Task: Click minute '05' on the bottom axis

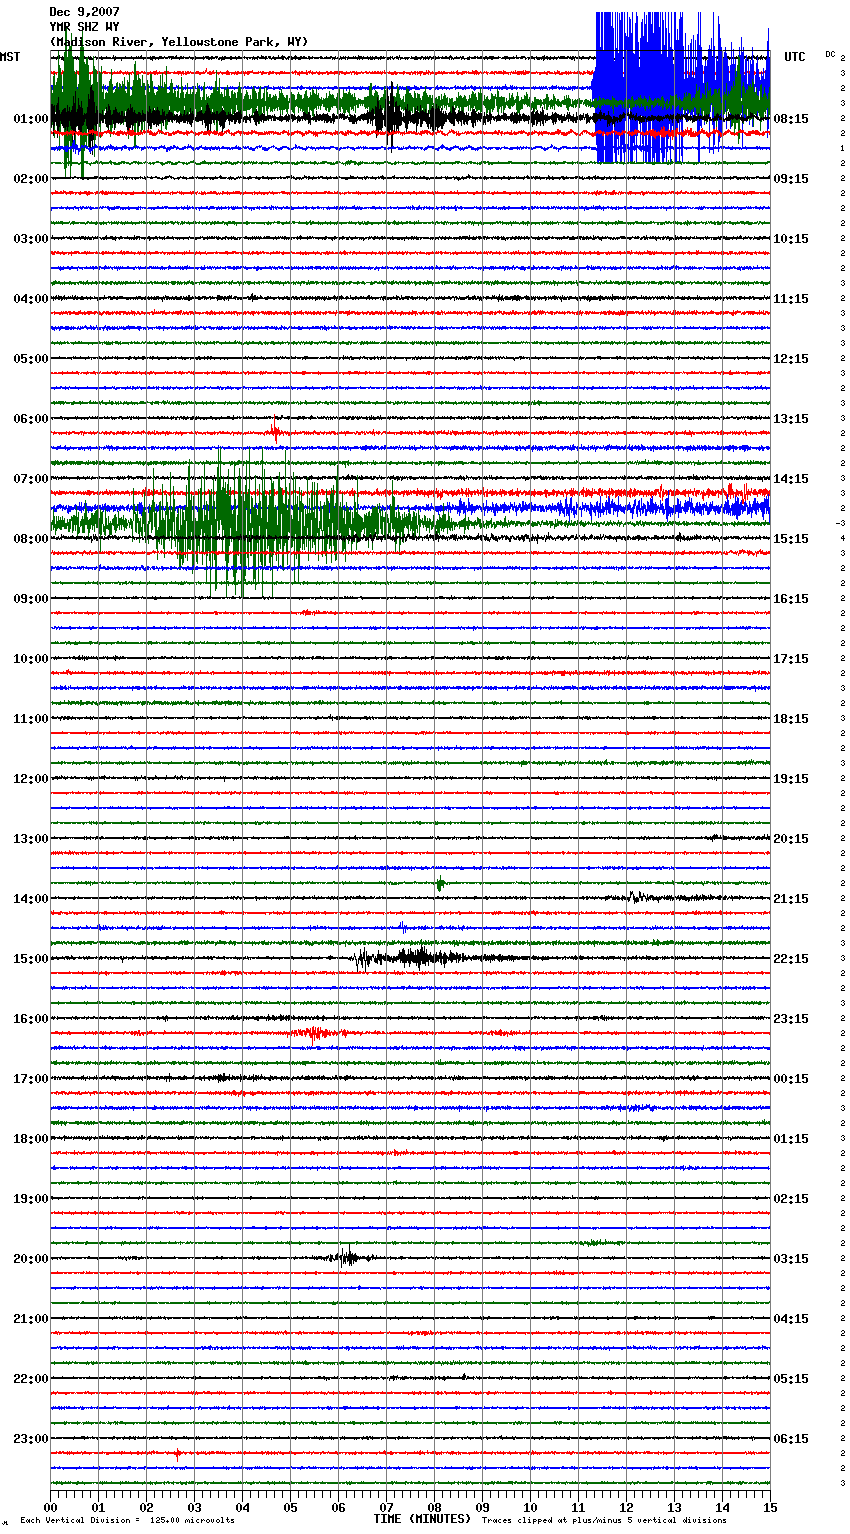Action: point(290,1507)
